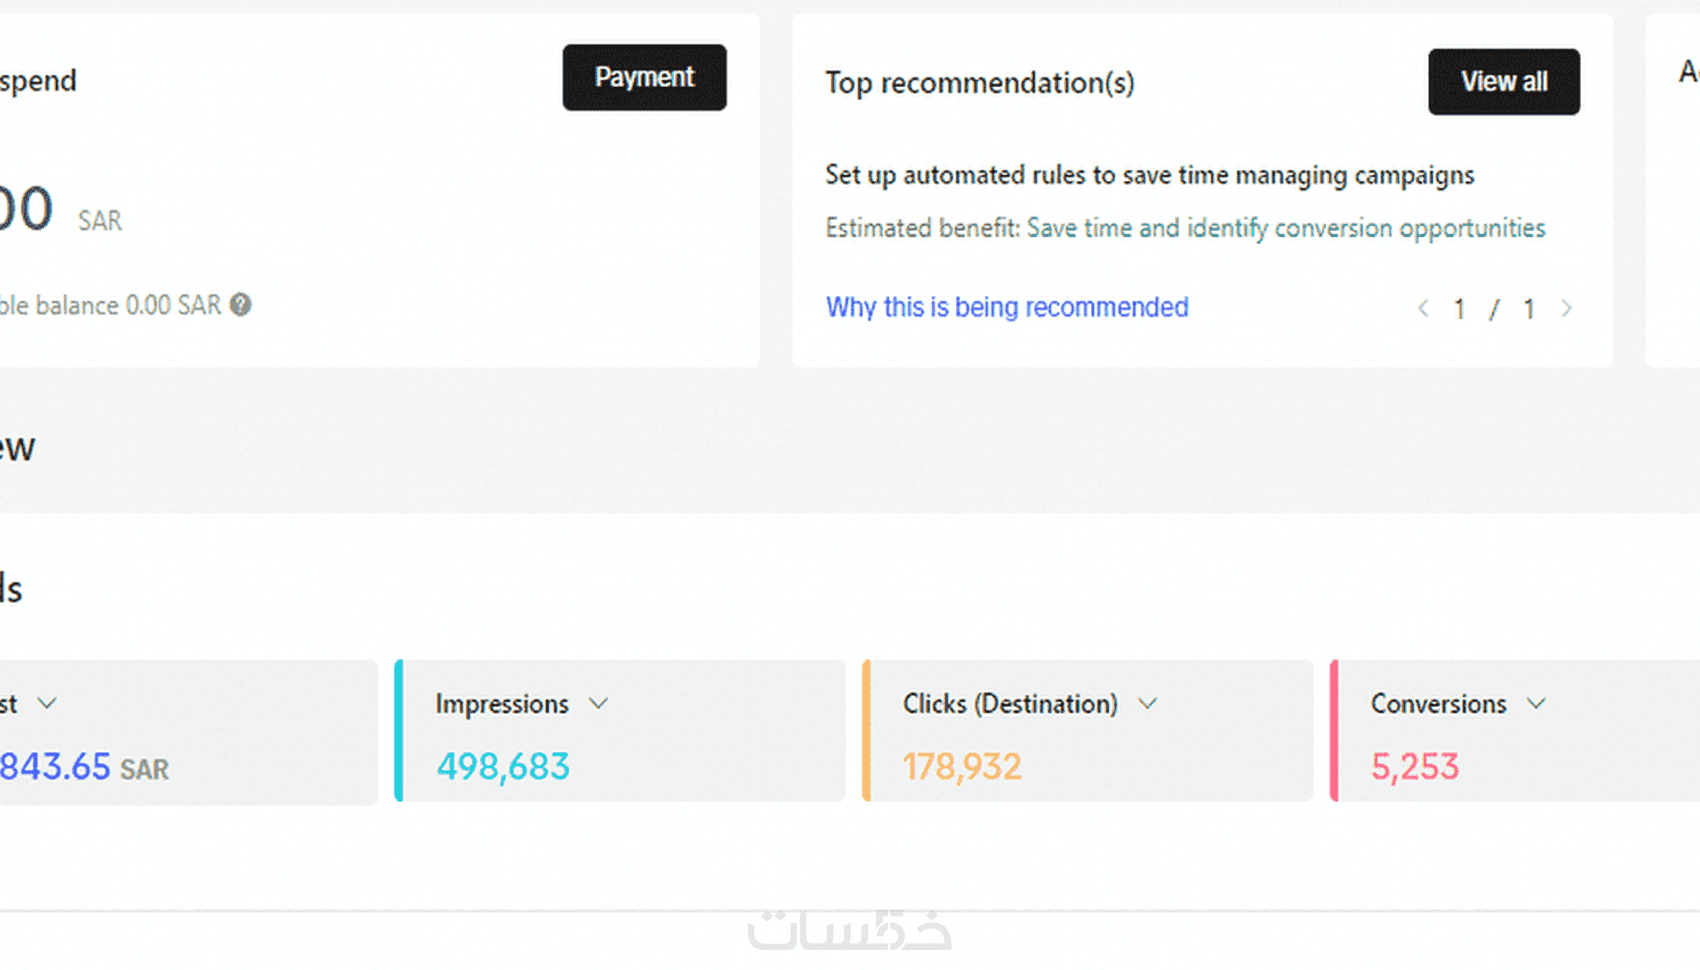
Task: Open the 'Why this is being recommended' link
Action: 1006,307
